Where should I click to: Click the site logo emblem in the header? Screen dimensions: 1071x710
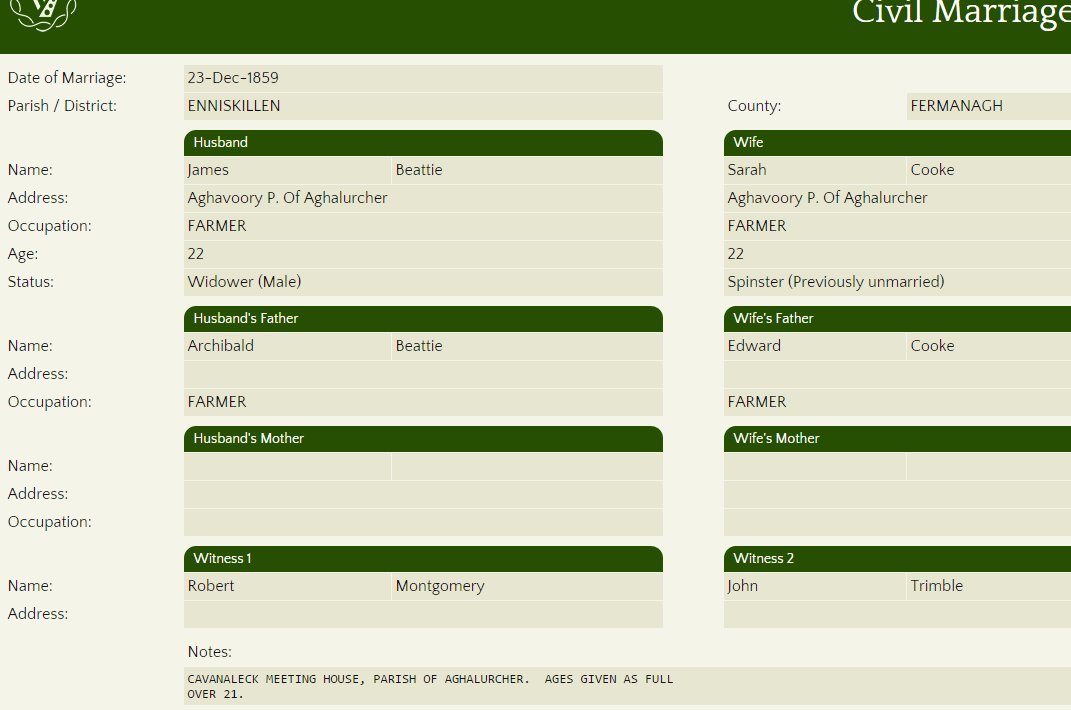[x=42, y=12]
